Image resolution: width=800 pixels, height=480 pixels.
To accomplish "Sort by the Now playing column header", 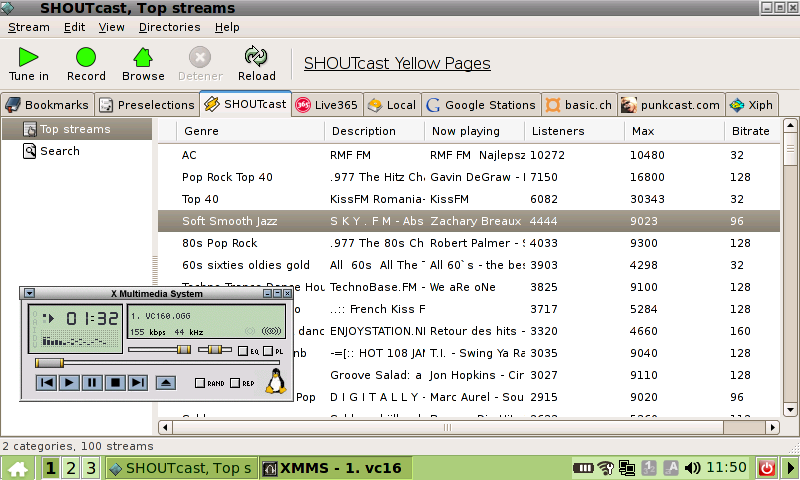I will [474, 131].
